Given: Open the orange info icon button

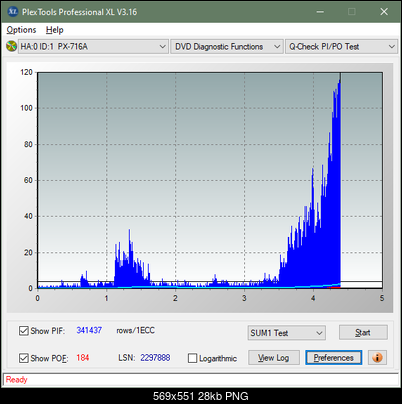Looking at the screenshot, I should coord(377,358).
